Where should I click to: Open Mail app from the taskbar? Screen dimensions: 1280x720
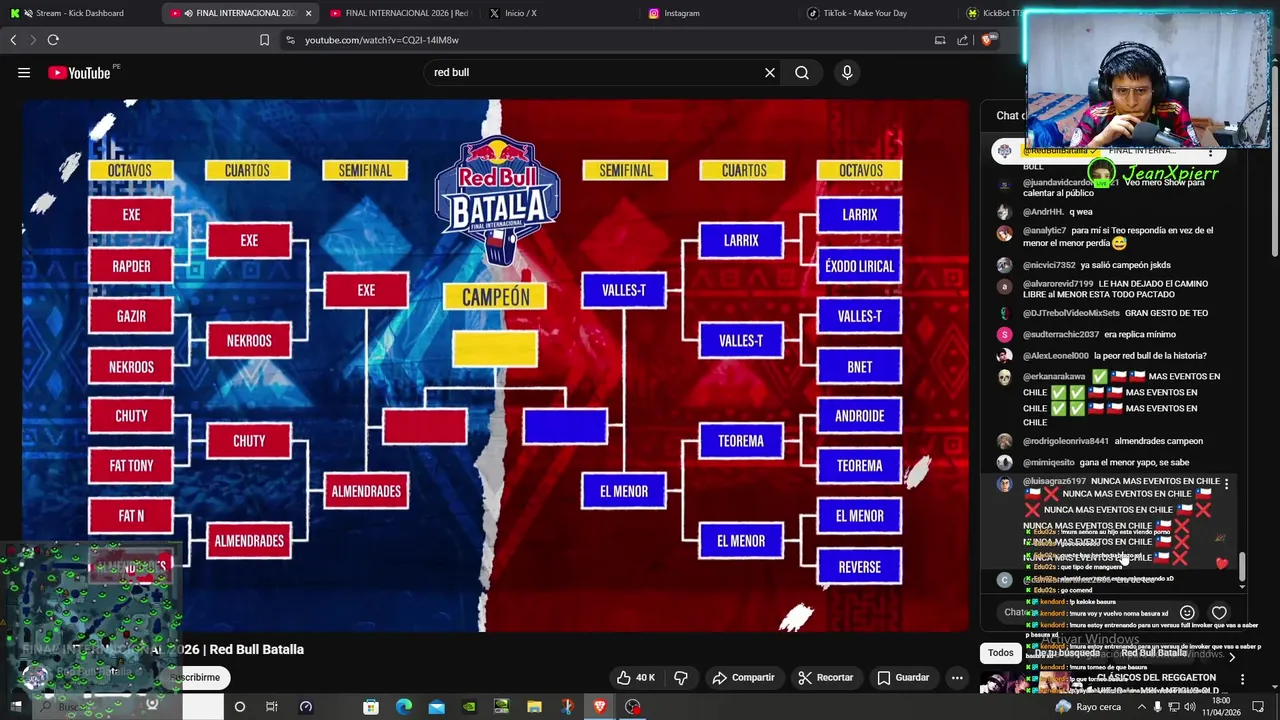pyautogui.click(x=437, y=707)
